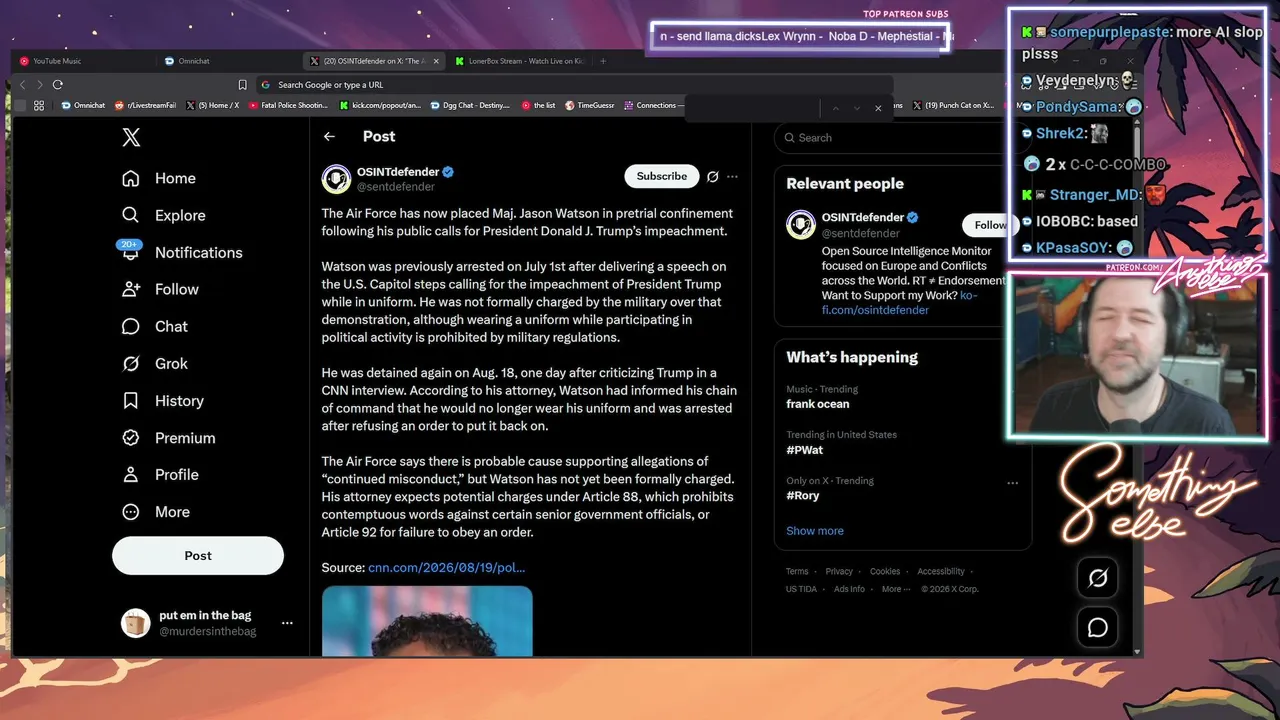This screenshot has height=720, width=1280.
Task: Open the Explore magnifier icon
Action: pos(131,215)
